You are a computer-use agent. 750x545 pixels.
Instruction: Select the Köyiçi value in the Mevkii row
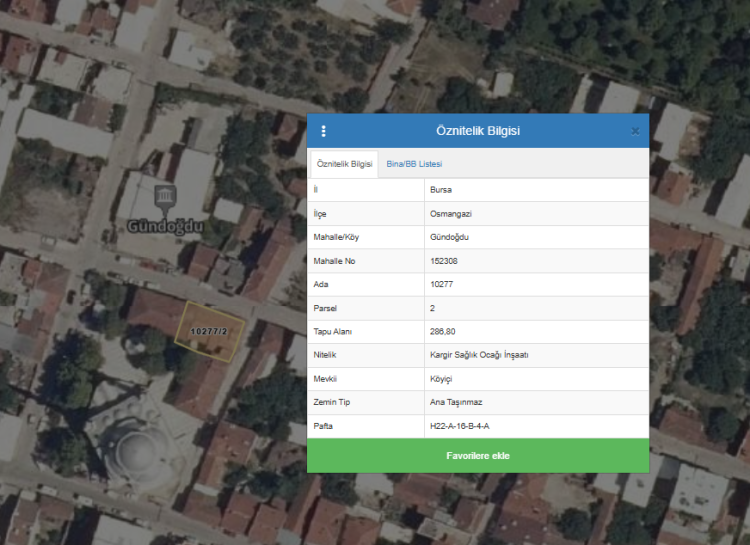pos(442,379)
